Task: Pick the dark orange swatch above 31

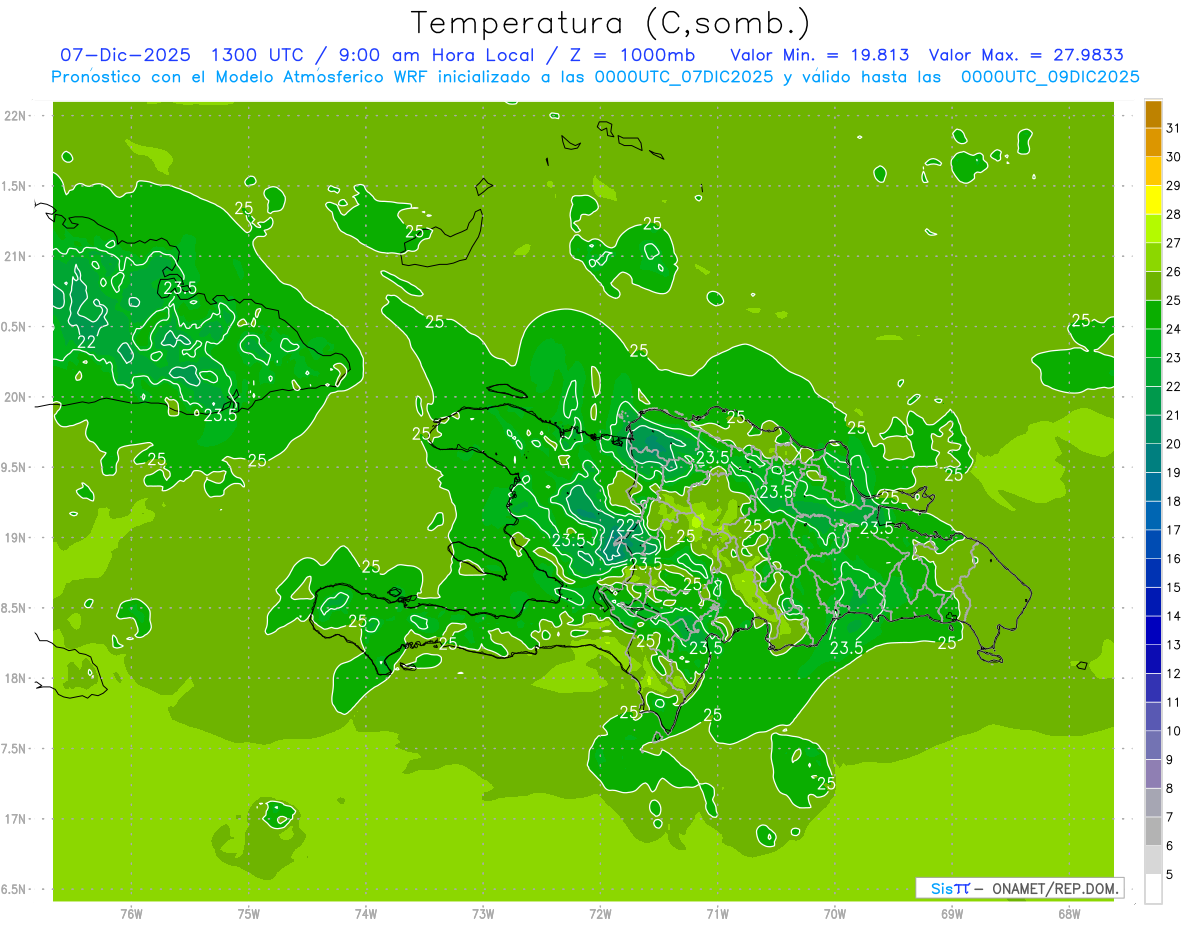Action: [1153, 114]
